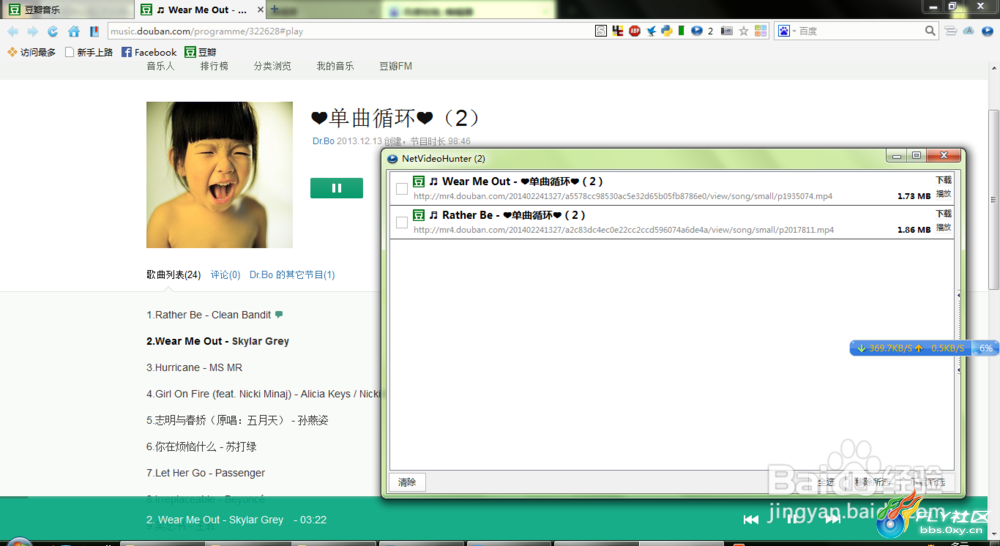Click Douban icon beside Wear Me Out entry
Screen dimensions: 1000x546
pyautogui.click(x=418, y=181)
